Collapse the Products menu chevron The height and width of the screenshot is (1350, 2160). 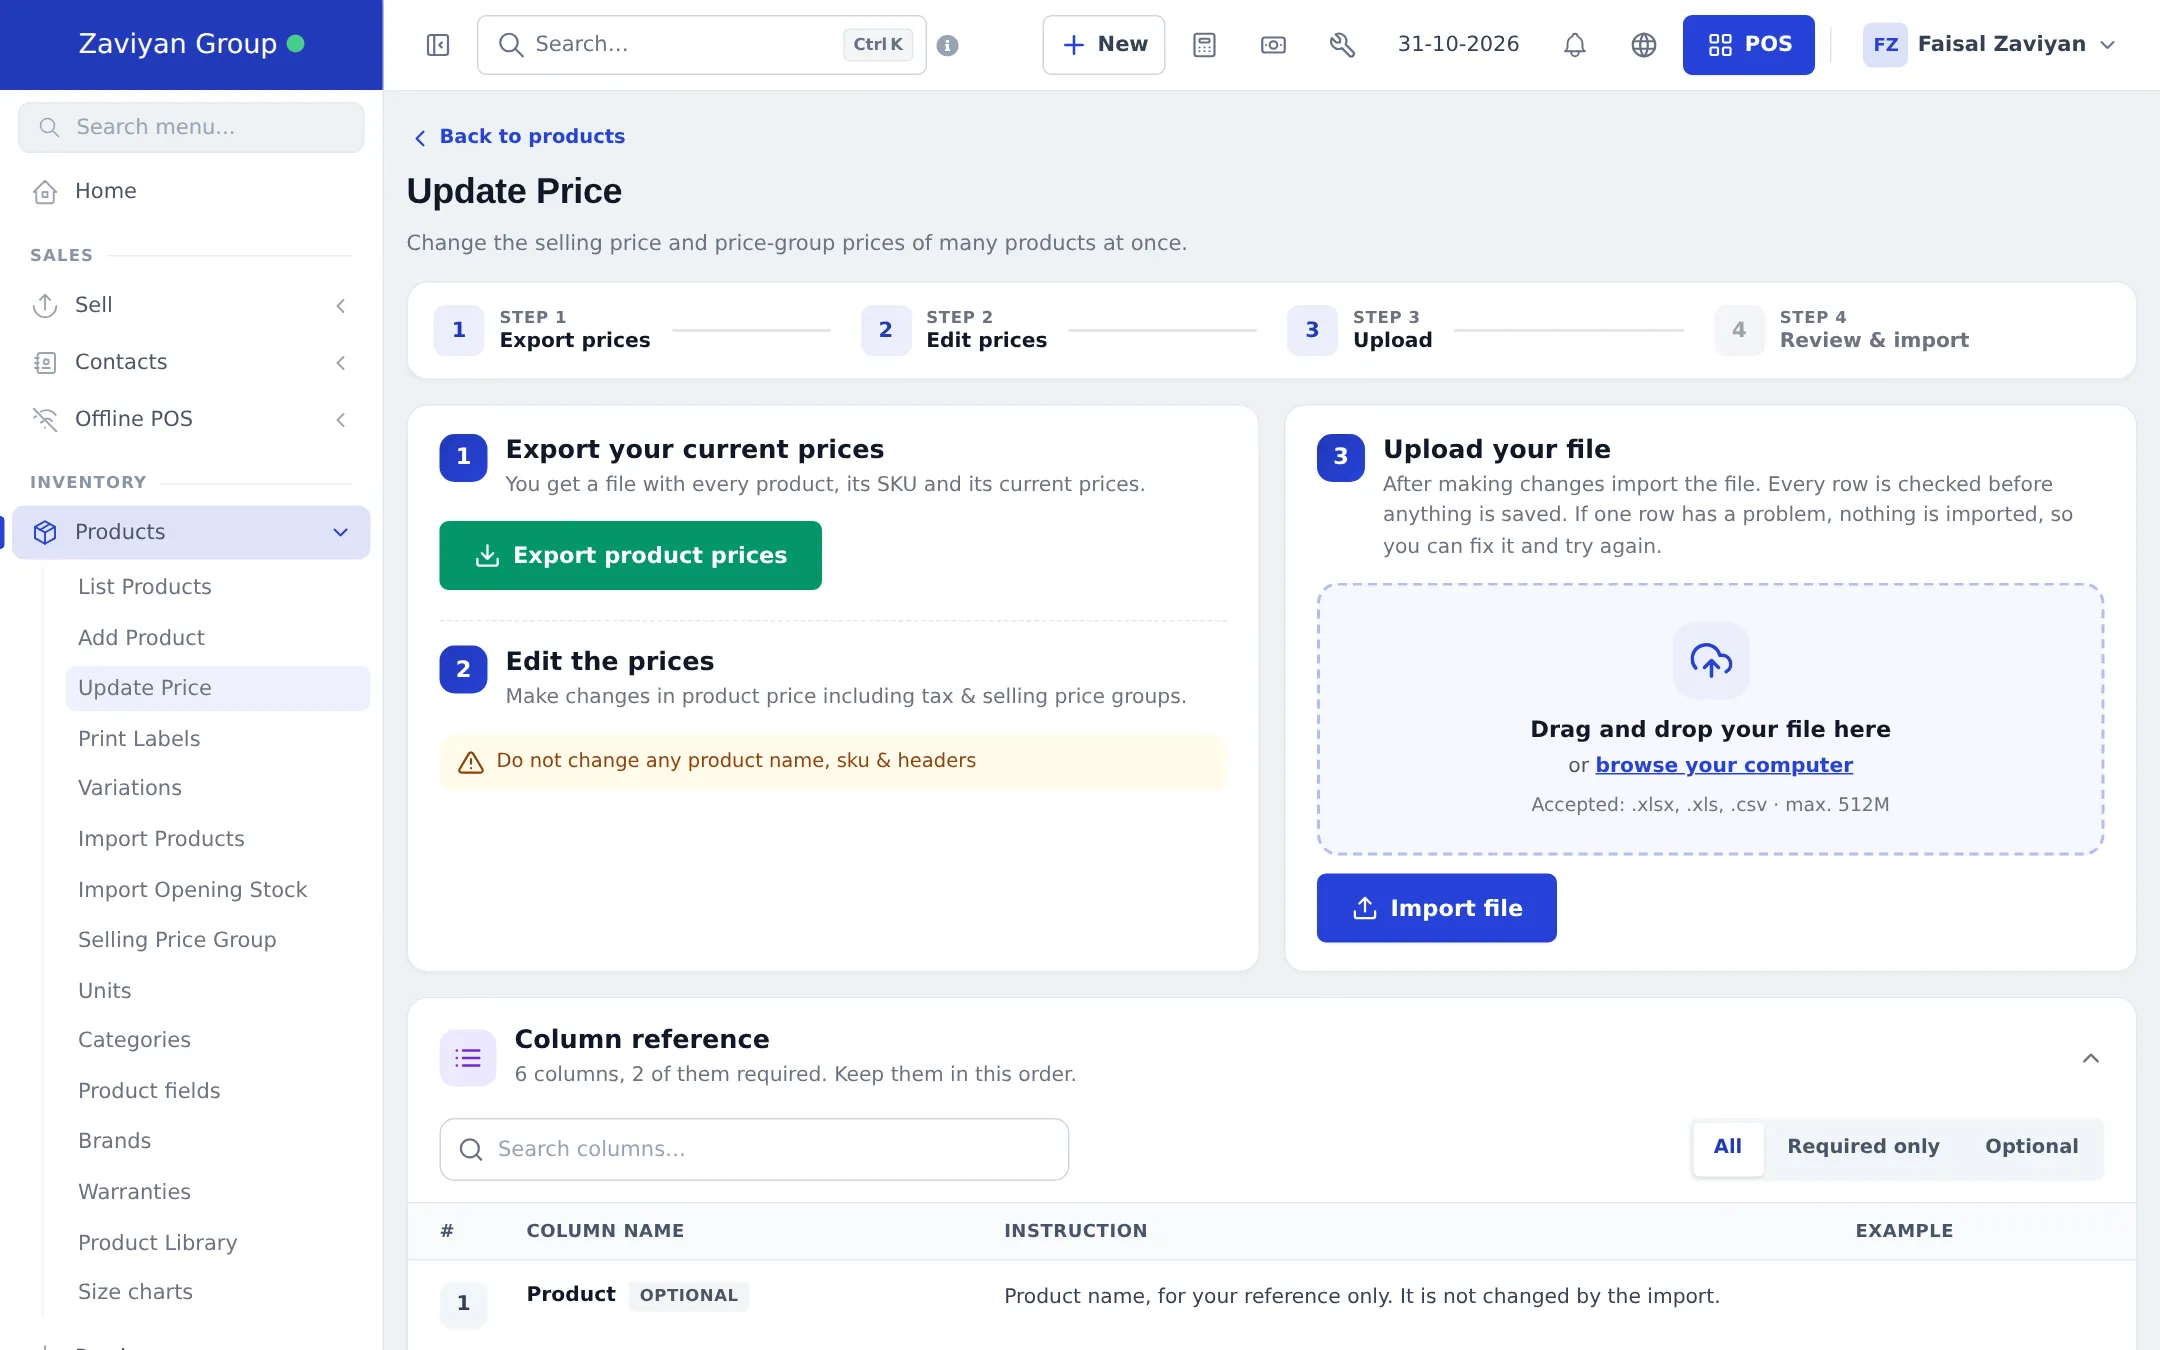[341, 532]
